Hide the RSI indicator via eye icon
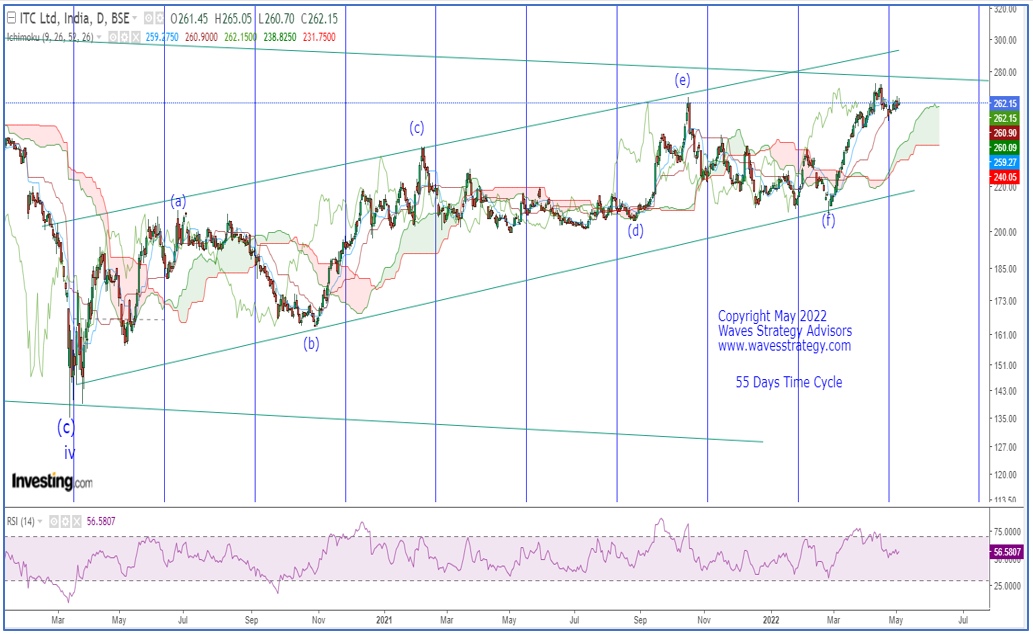The width and height of the screenshot is (1033, 634). (54, 521)
